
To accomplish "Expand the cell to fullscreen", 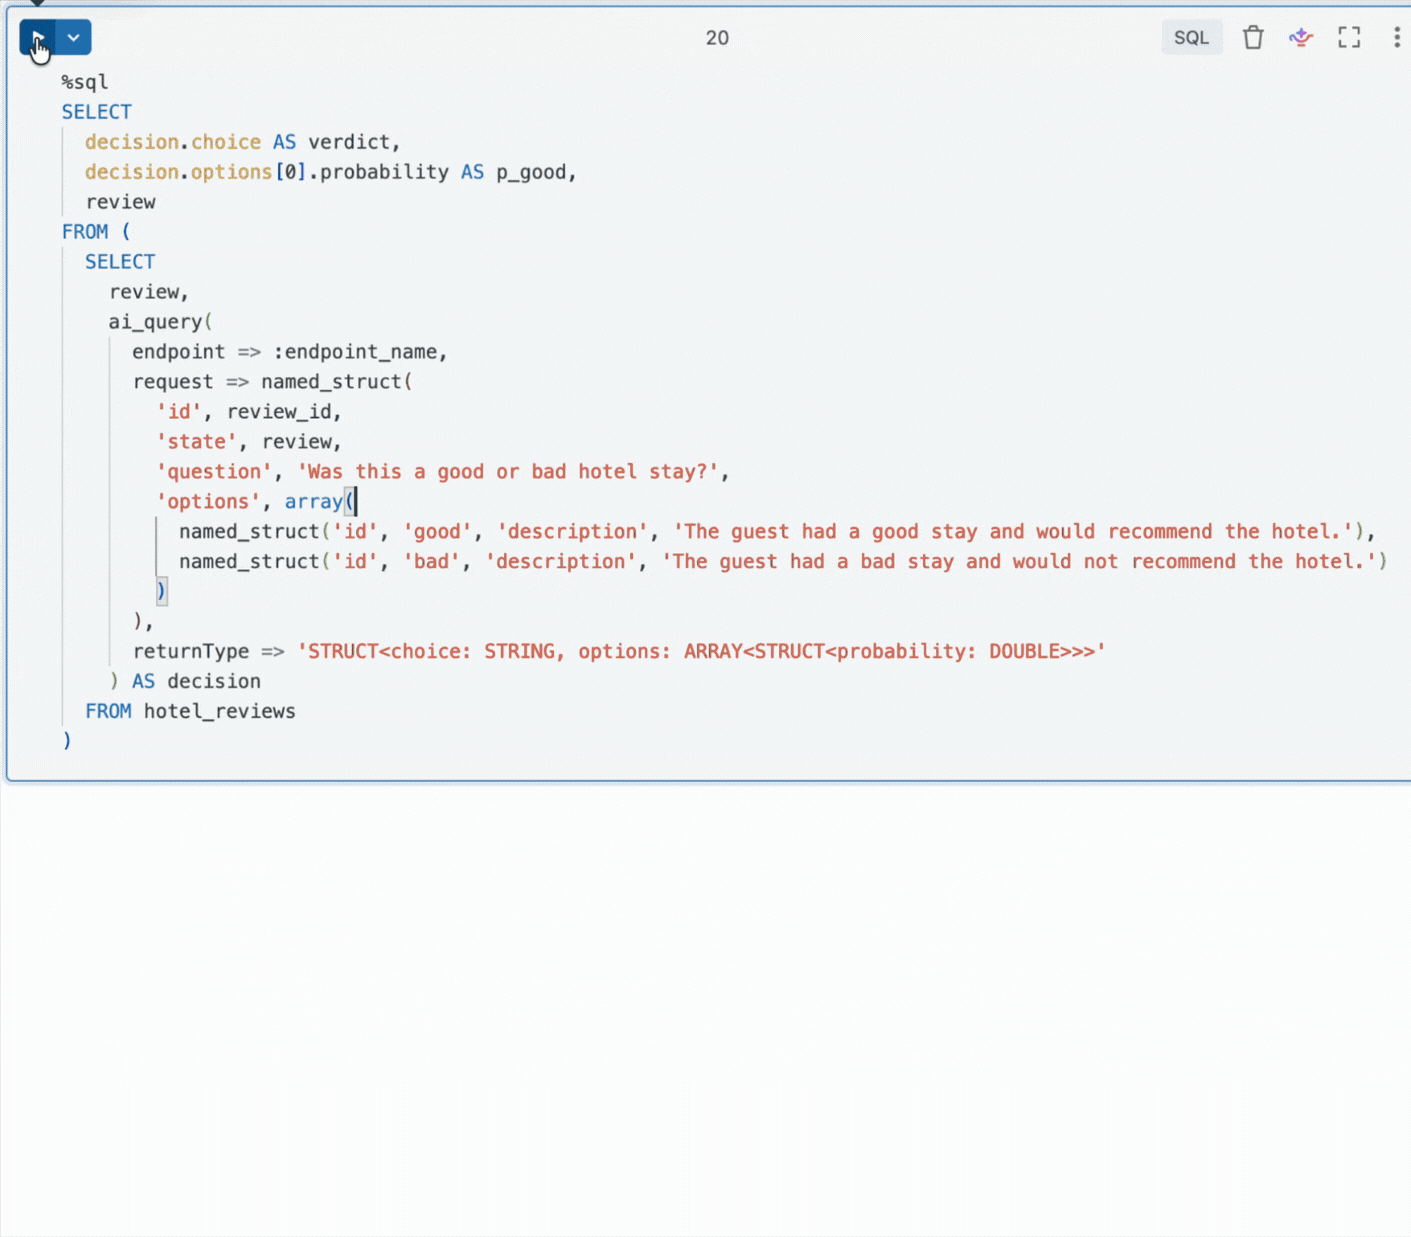I will point(1349,38).
